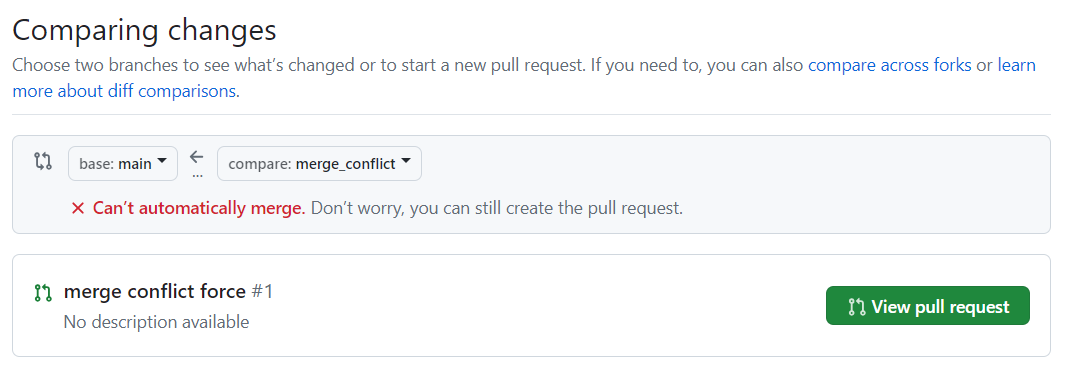Screen dimensions: 1066x365
Task: Open the base: main branch dropdown
Action: pyautogui.click(x=123, y=164)
